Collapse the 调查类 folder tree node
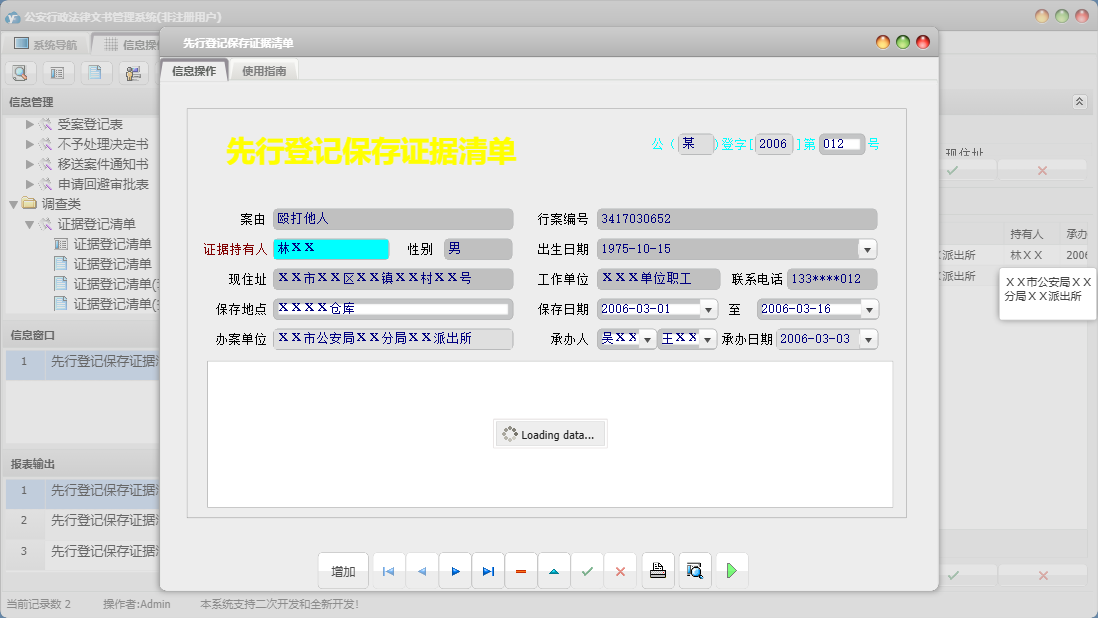The height and width of the screenshot is (618, 1098). [x=13, y=204]
